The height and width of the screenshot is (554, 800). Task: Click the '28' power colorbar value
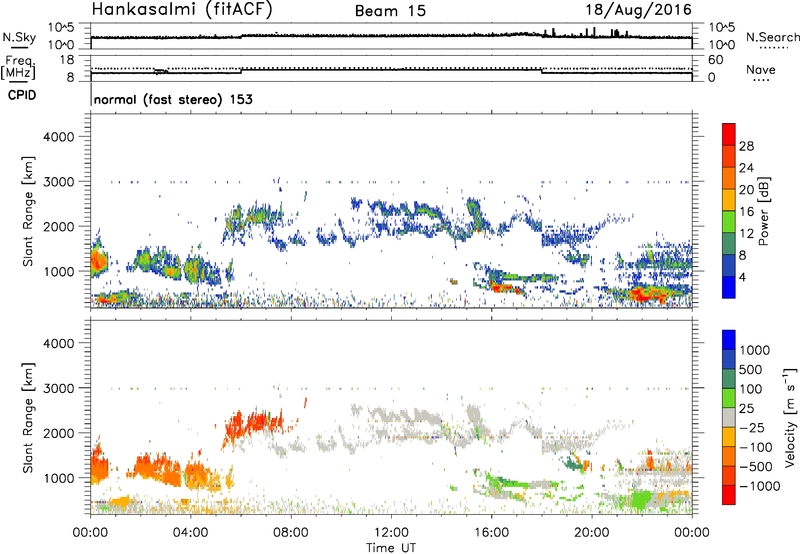[746, 146]
